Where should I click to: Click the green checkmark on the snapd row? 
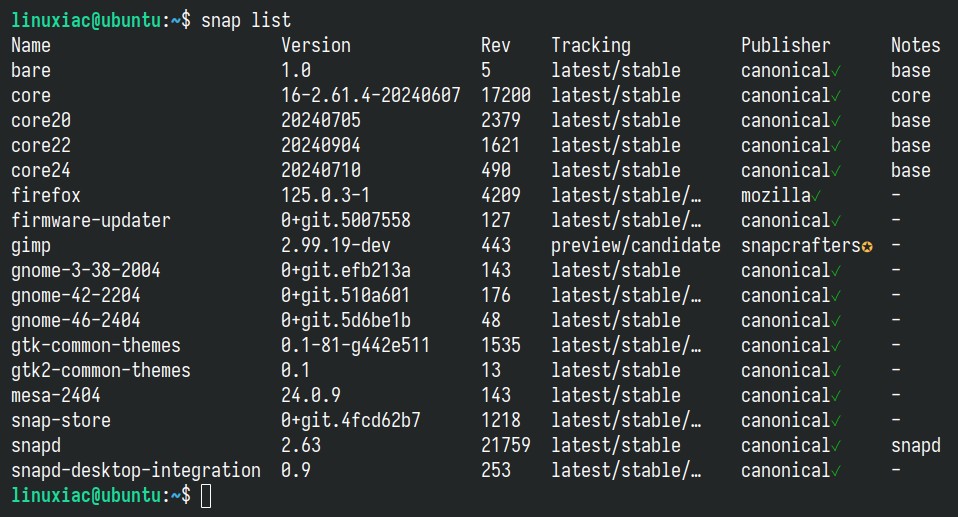[836, 447]
